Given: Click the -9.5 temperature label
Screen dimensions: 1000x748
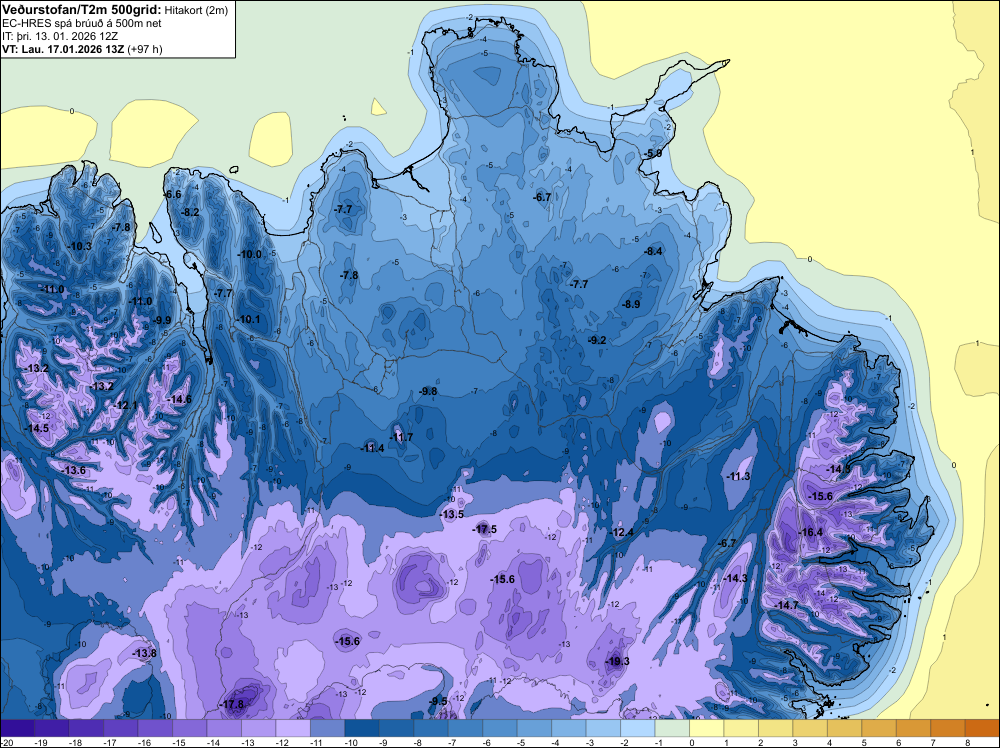Looking at the screenshot, I should [x=438, y=701].
